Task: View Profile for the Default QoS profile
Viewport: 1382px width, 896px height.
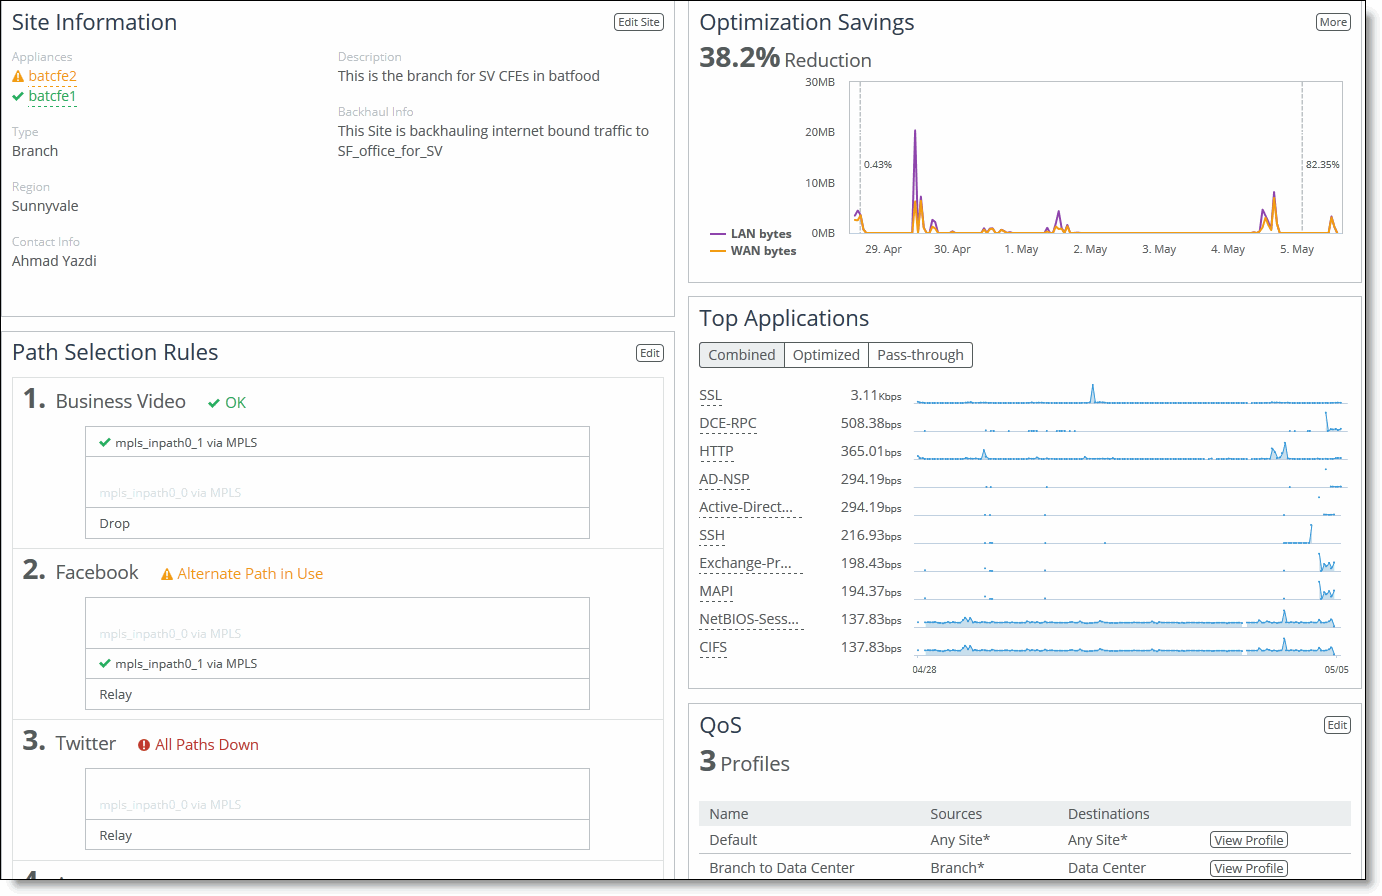Action: point(1249,840)
